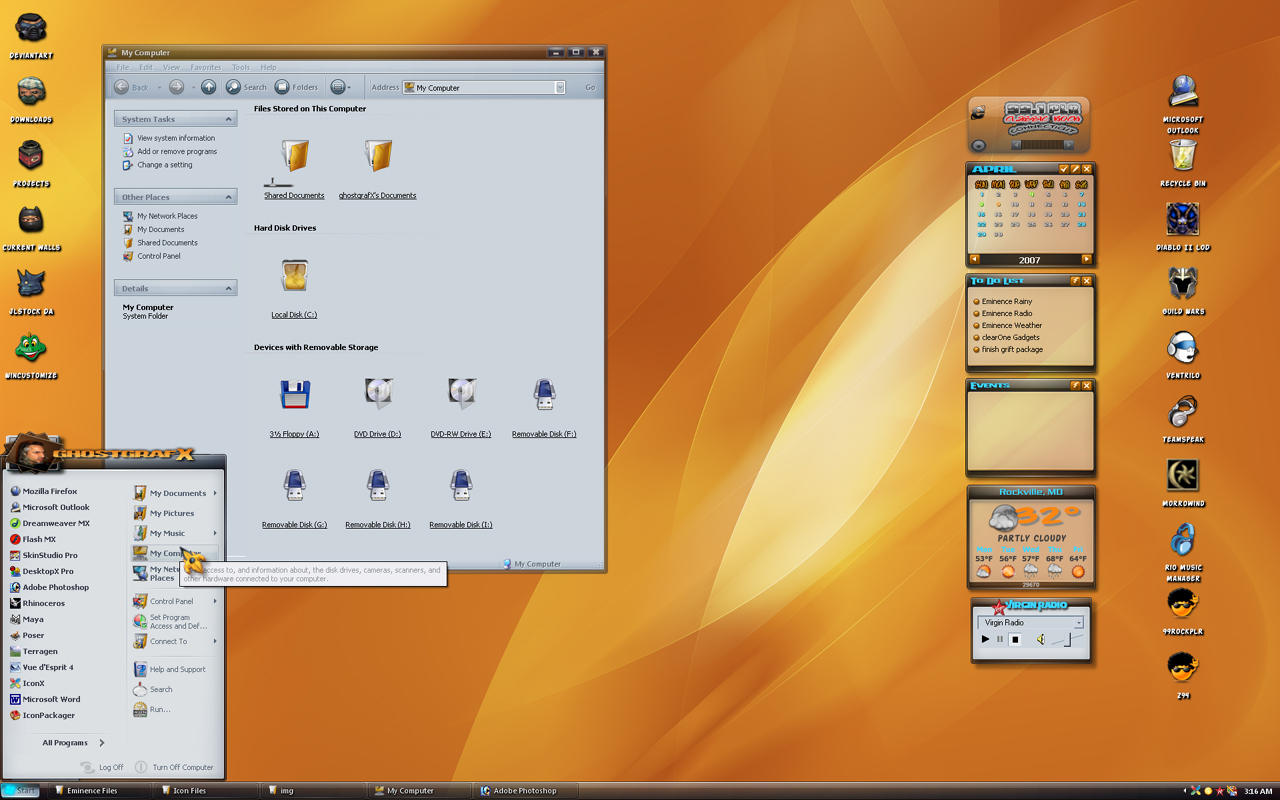Click the Up folder toolbar button
Image resolution: width=1280 pixels, height=800 pixels.
point(208,87)
